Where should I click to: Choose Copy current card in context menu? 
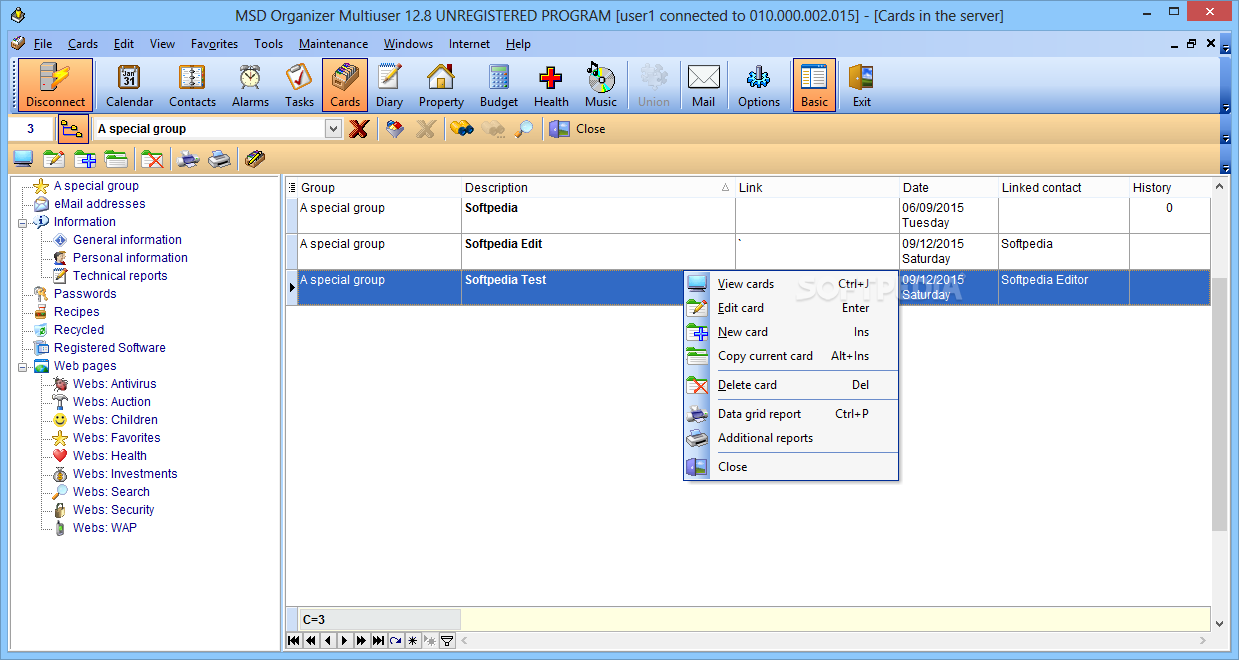click(791, 356)
